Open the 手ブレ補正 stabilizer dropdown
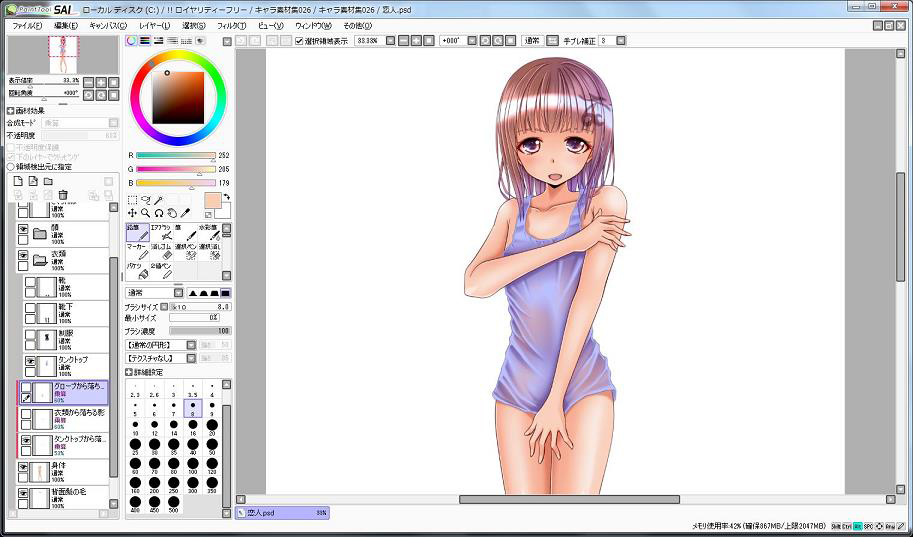Viewport: 913px width, 537px height. pyautogui.click(x=620, y=41)
